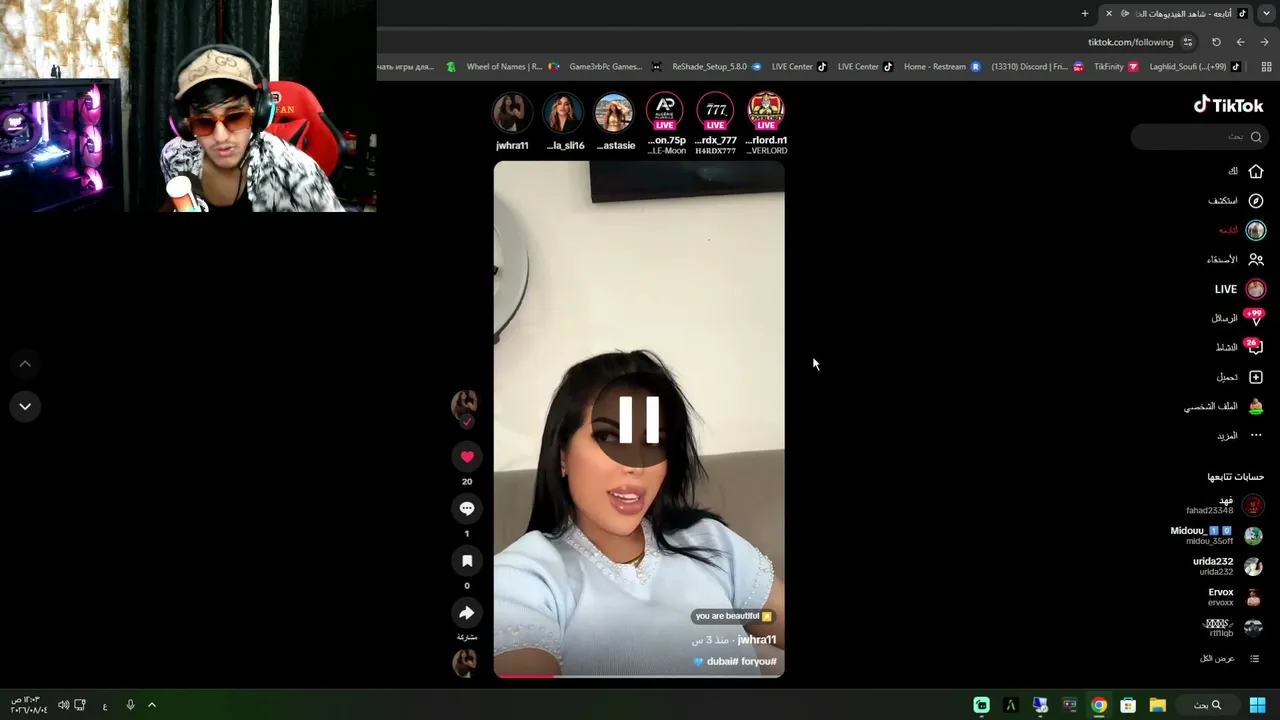
Task: Go back in browser history
Action: [1264, 42]
